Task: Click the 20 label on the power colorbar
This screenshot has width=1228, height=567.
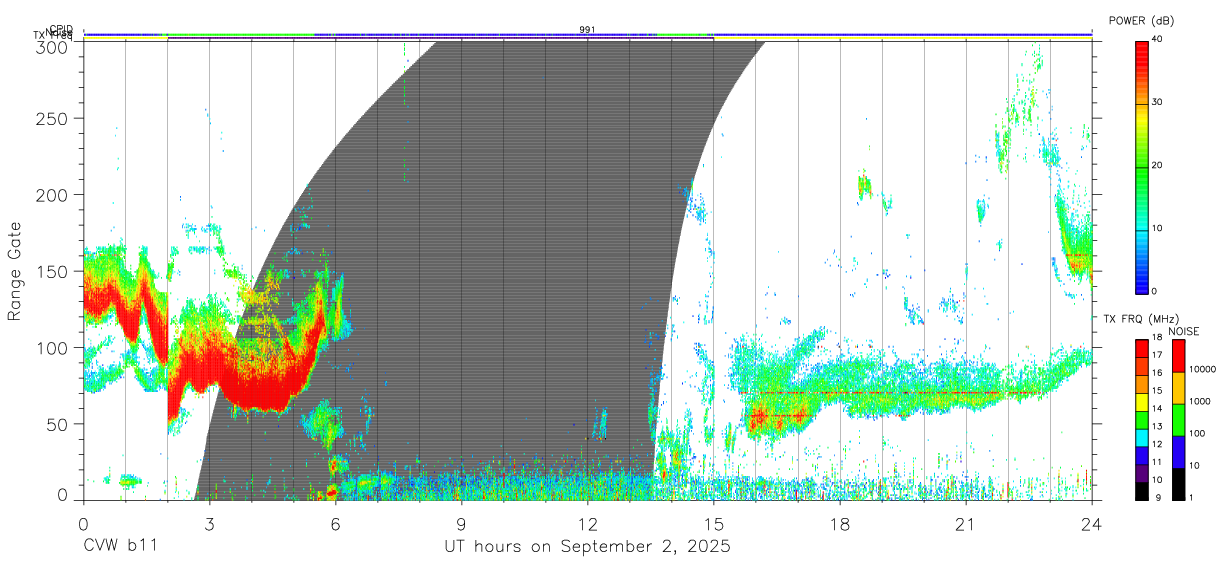Action: pyautogui.click(x=1157, y=165)
